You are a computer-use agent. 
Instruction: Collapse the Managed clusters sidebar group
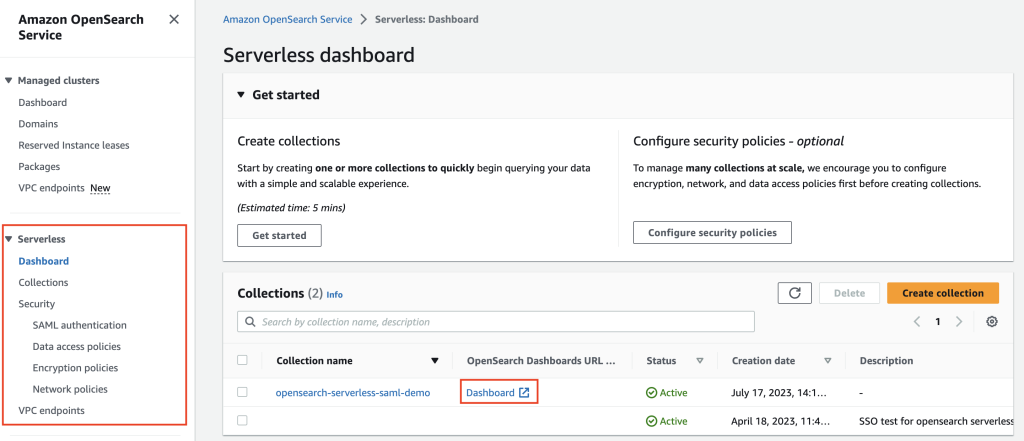pos(9,81)
